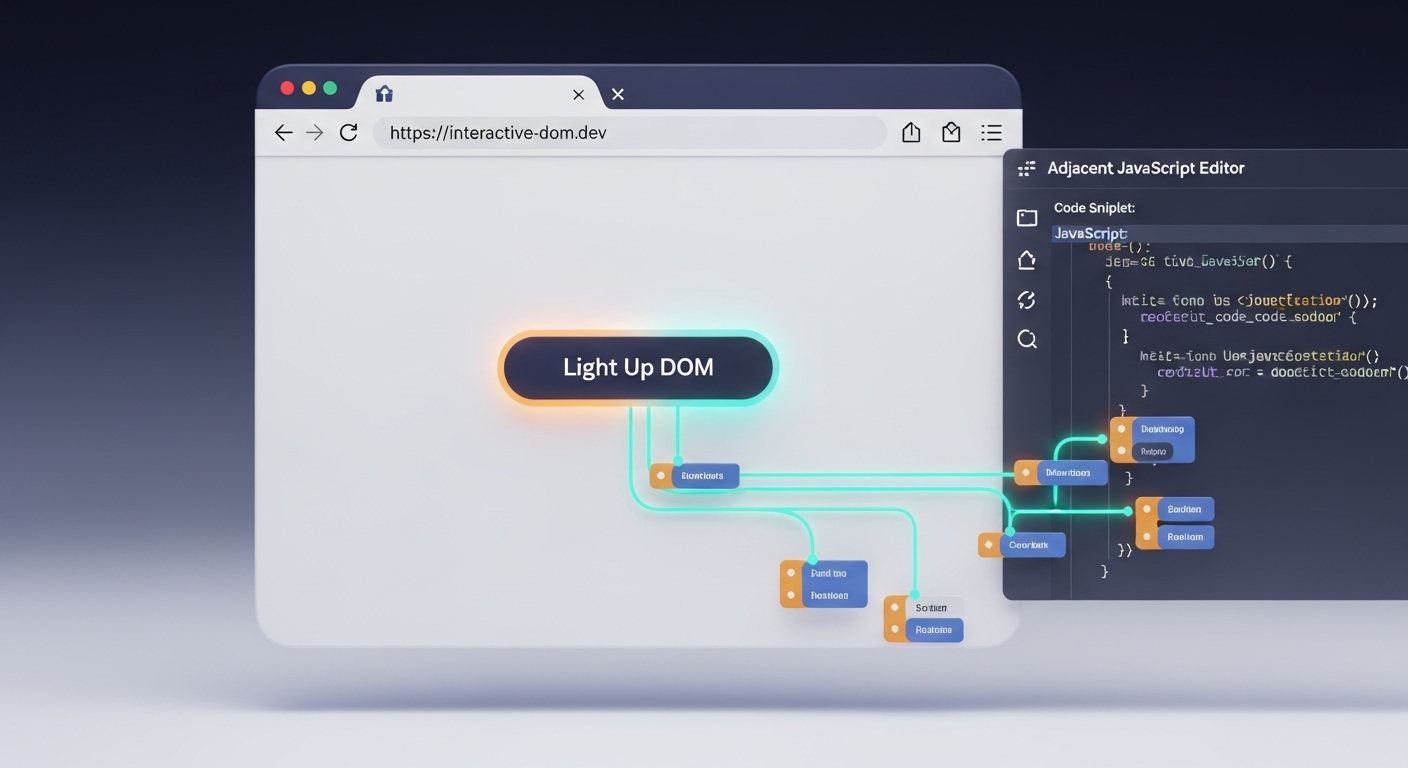Click the browser forward arrow

tap(315, 133)
